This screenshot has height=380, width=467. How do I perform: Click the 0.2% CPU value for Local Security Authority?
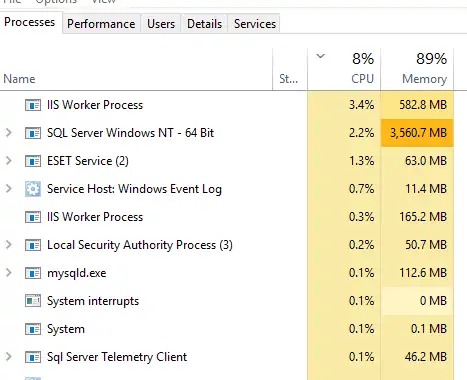tap(361, 245)
